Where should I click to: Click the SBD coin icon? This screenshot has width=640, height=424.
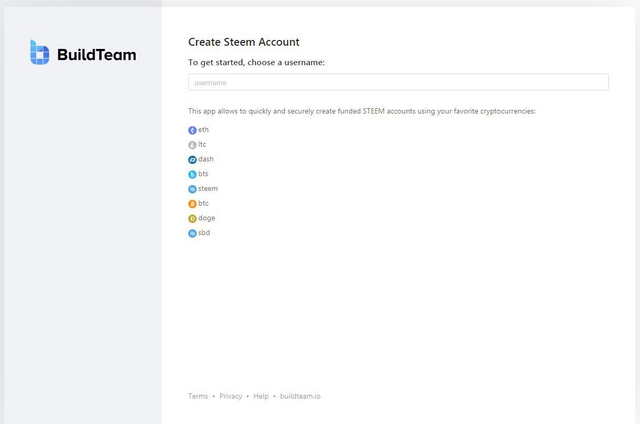(192, 233)
